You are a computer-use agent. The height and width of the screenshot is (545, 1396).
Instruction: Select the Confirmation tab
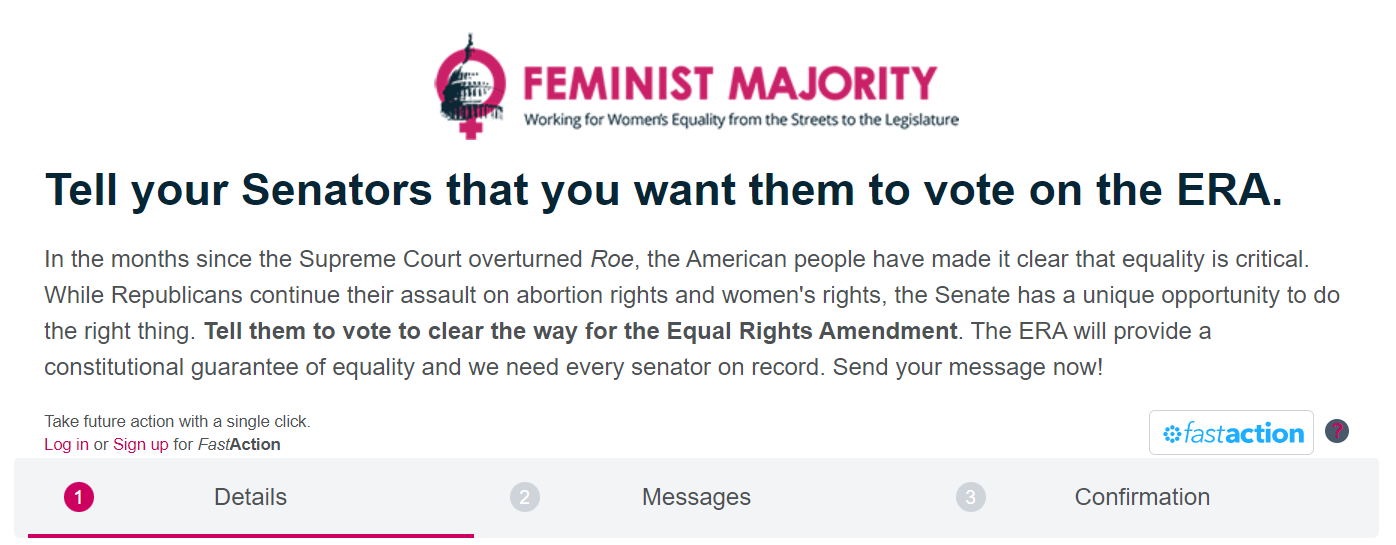tap(1142, 497)
